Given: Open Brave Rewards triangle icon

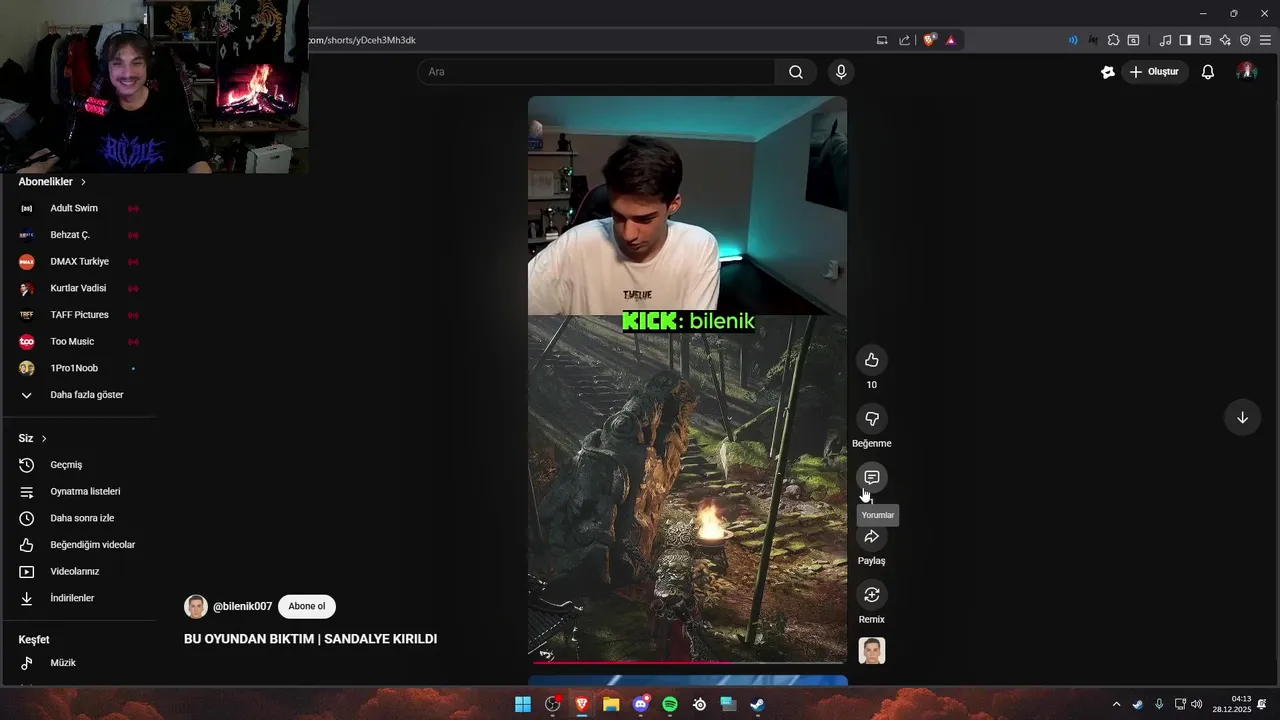Looking at the screenshot, I should point(950,40).
